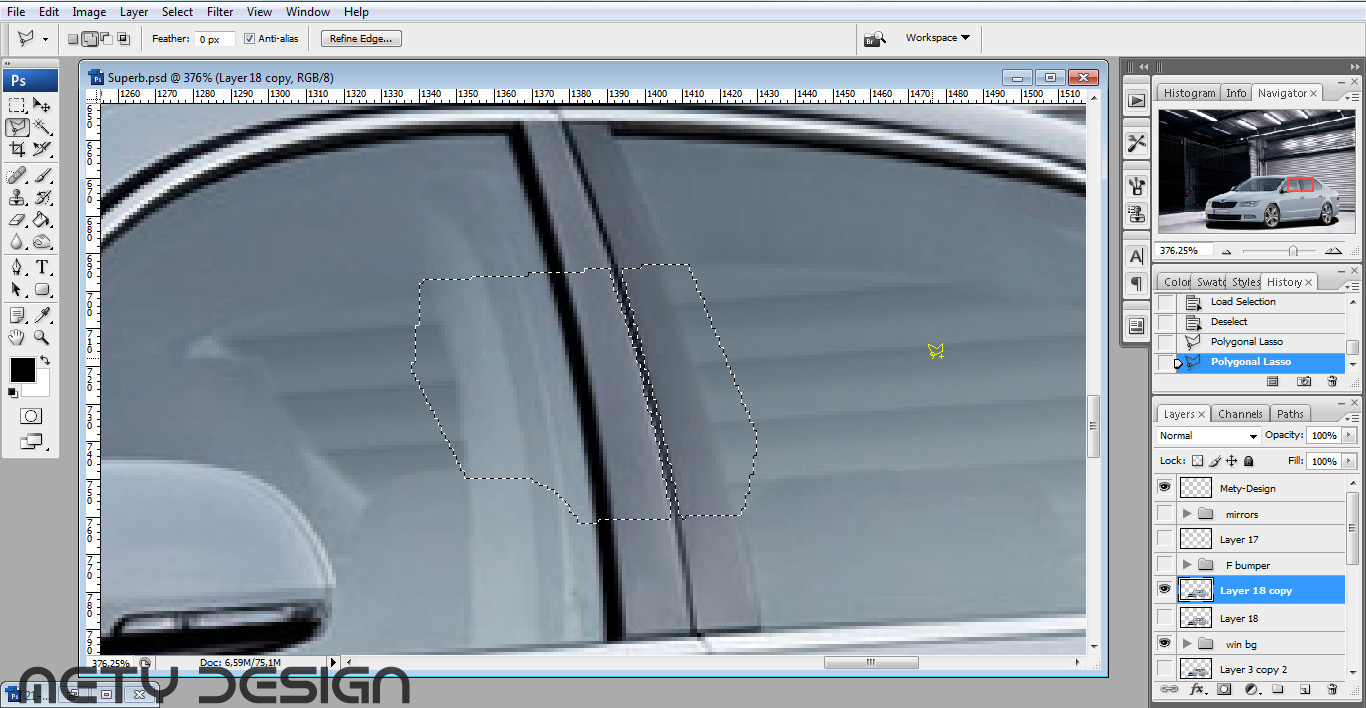Show Layer 17

pyautogui.click(x=1164, y=539)
